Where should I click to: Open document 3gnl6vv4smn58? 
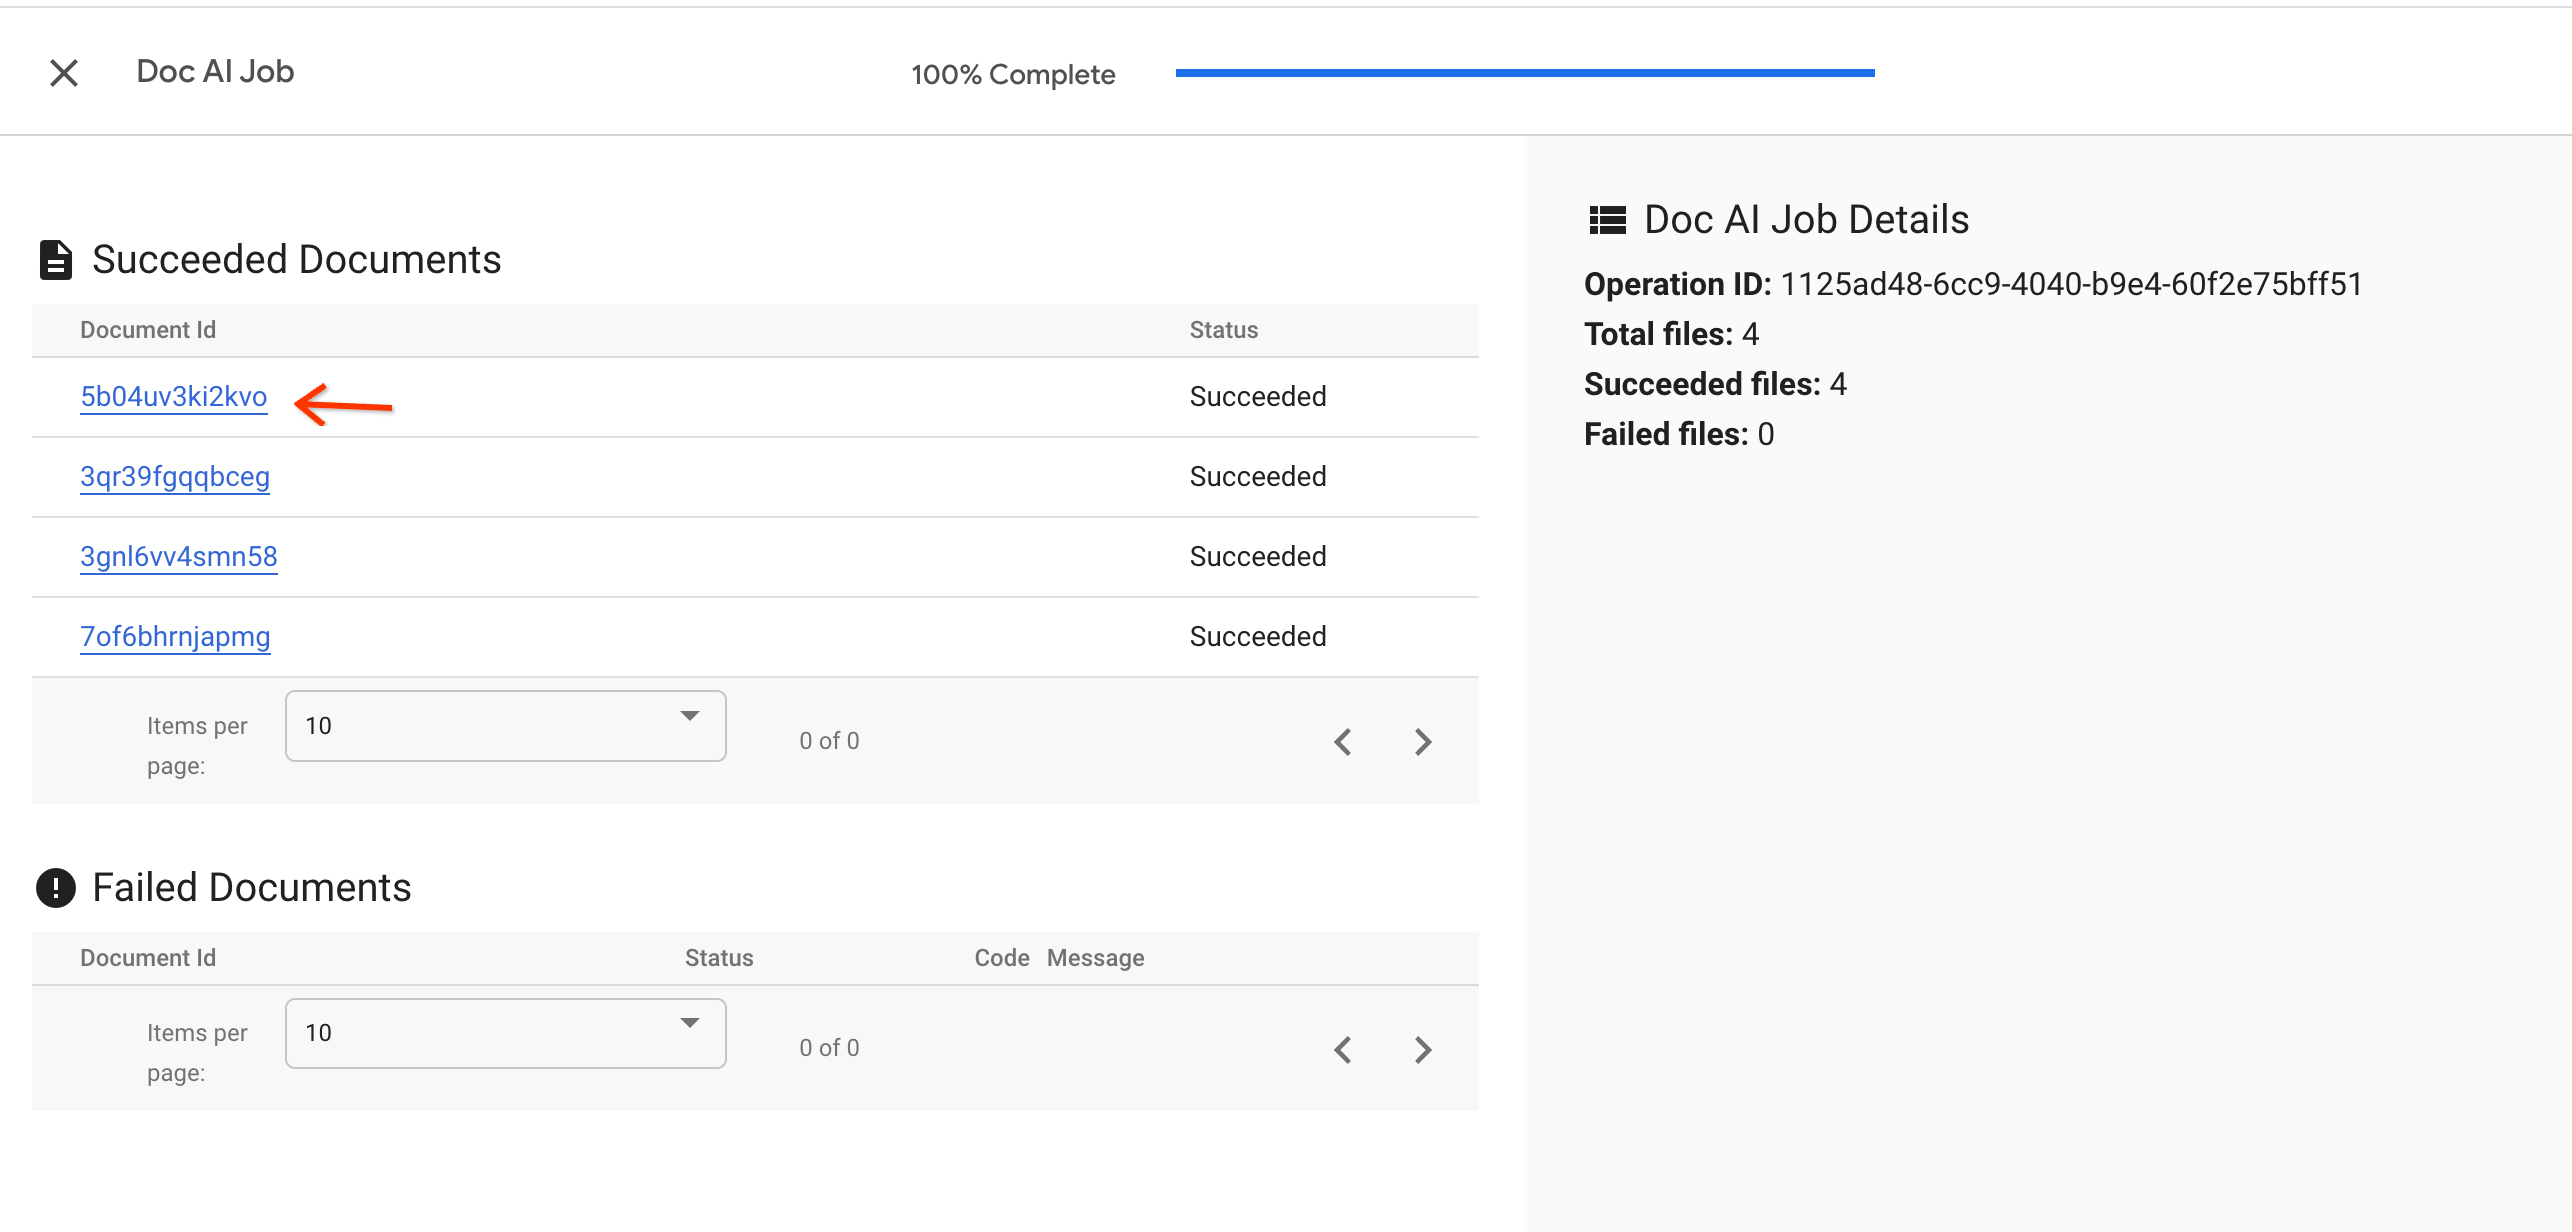[x=179, y=557]
